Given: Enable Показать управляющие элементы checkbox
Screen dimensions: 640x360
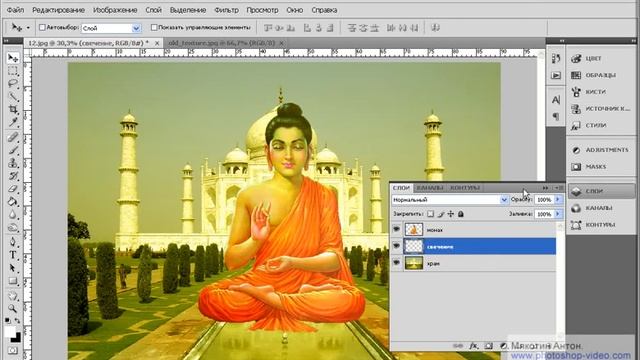Looking at the screenshot, I should 154,27.
